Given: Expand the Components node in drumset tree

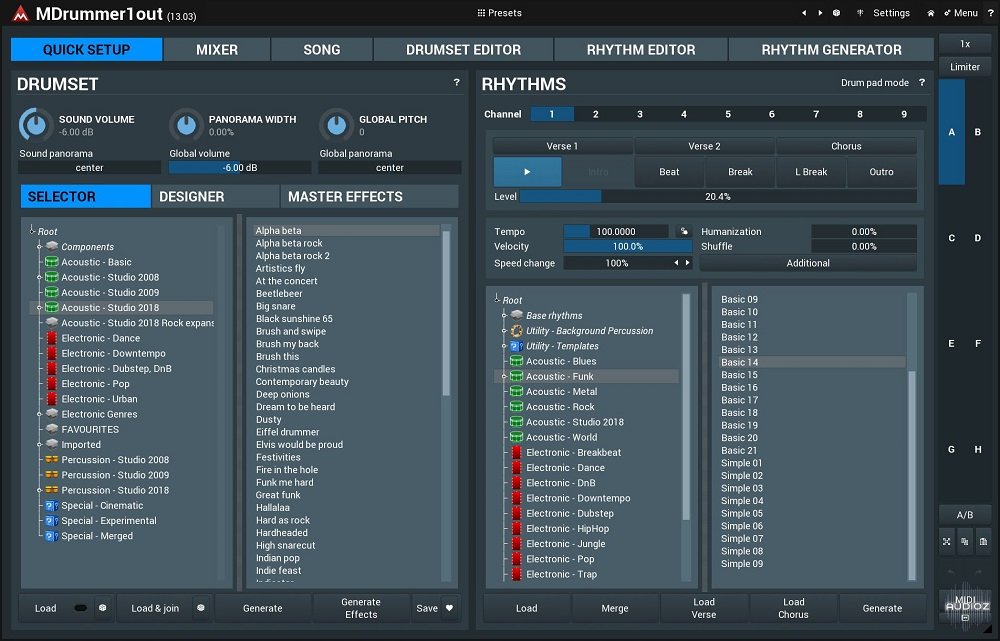Looking at the screenshot, I should pos(40,247).
